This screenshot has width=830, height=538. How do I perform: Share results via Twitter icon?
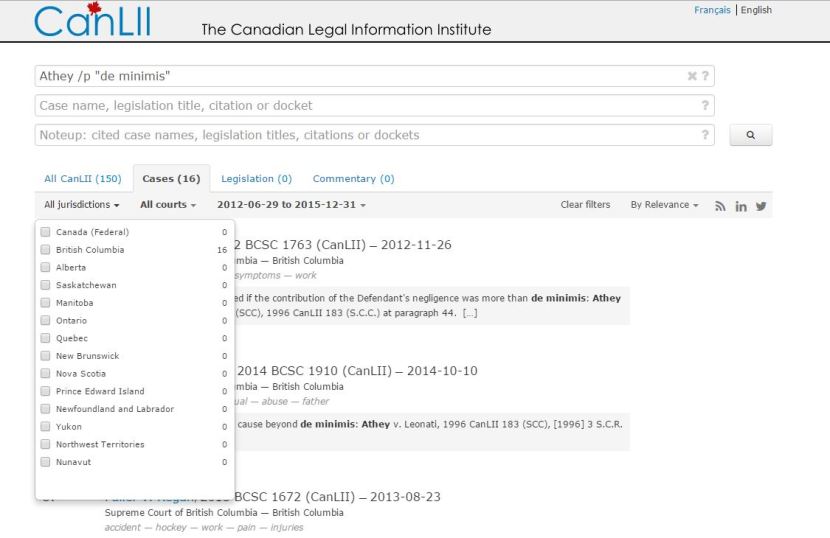pos(761,206)
